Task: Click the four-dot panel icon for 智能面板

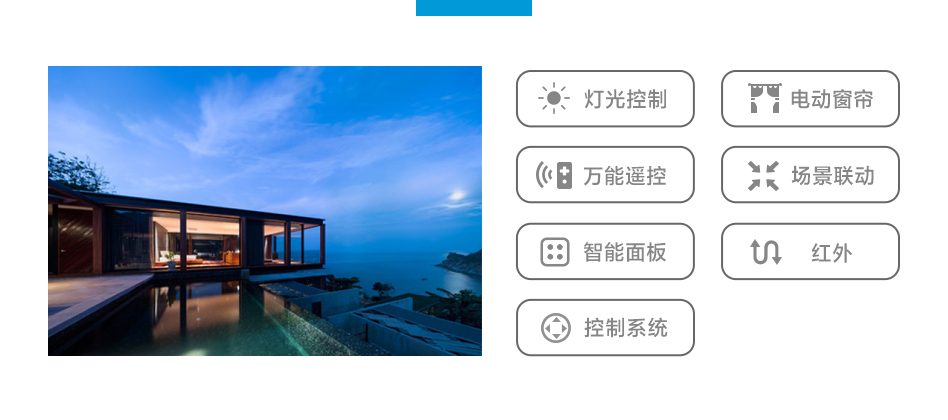Action: click(x=554, y=252)
